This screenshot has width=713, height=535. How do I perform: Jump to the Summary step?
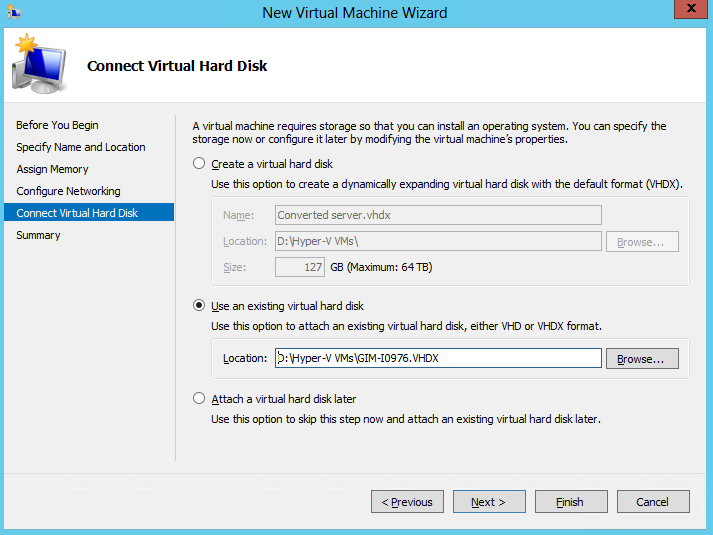point(38,235)
